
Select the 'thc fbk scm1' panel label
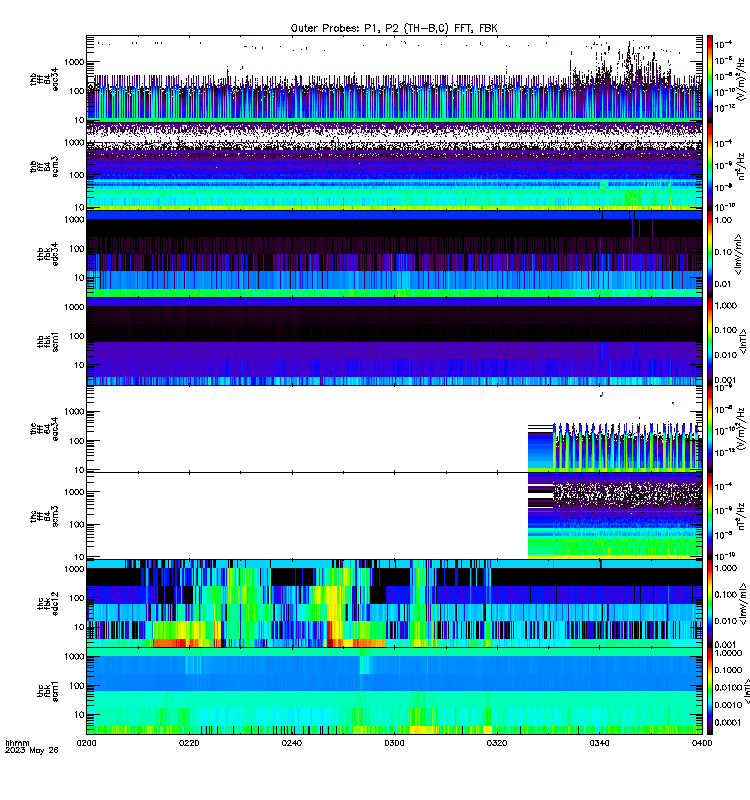[48, 691]
